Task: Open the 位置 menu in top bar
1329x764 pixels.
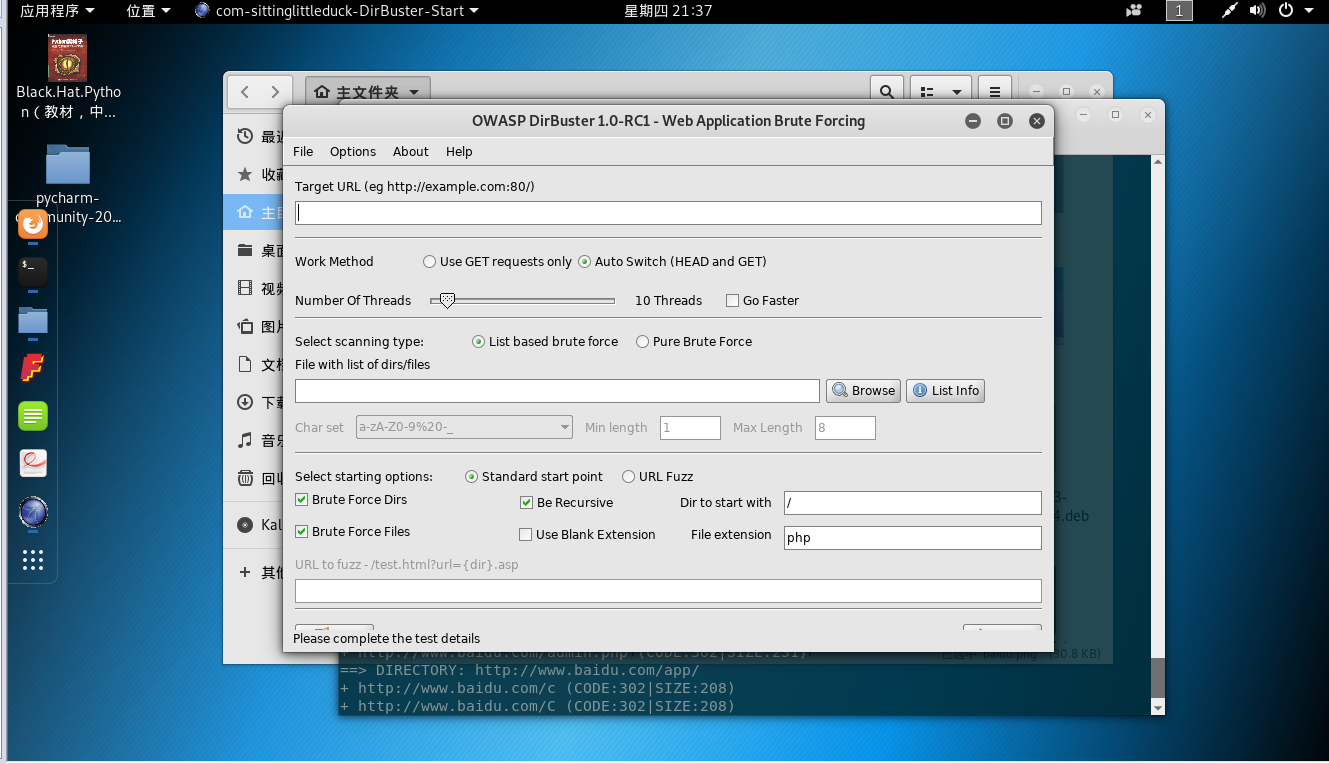Action: point(148,11)
